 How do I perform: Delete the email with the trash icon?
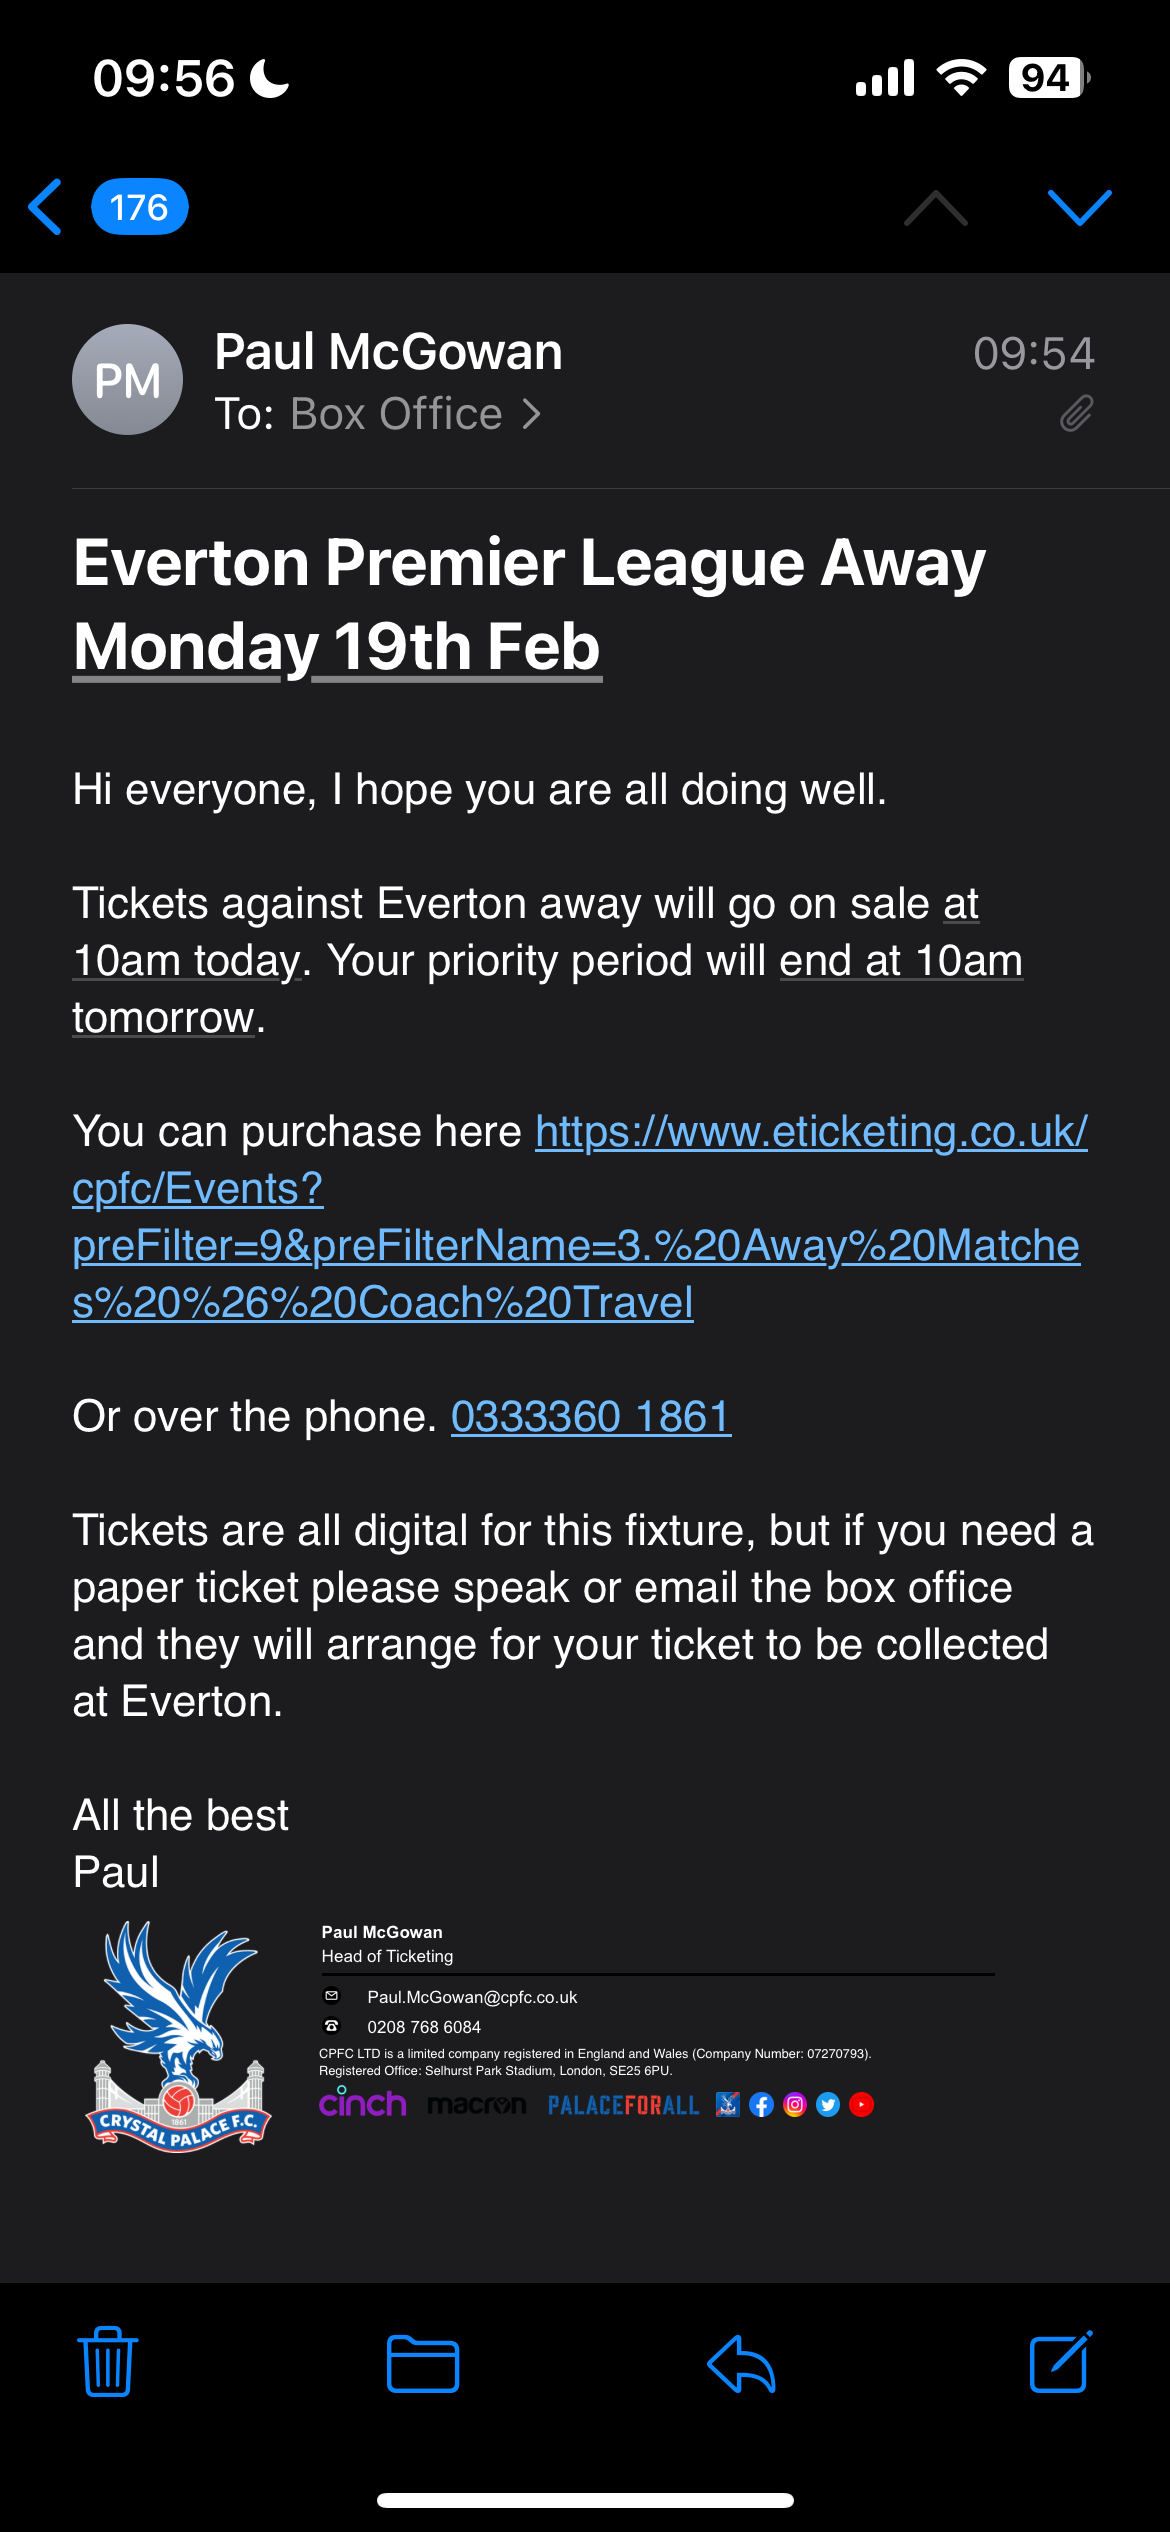coord(108,2362)
